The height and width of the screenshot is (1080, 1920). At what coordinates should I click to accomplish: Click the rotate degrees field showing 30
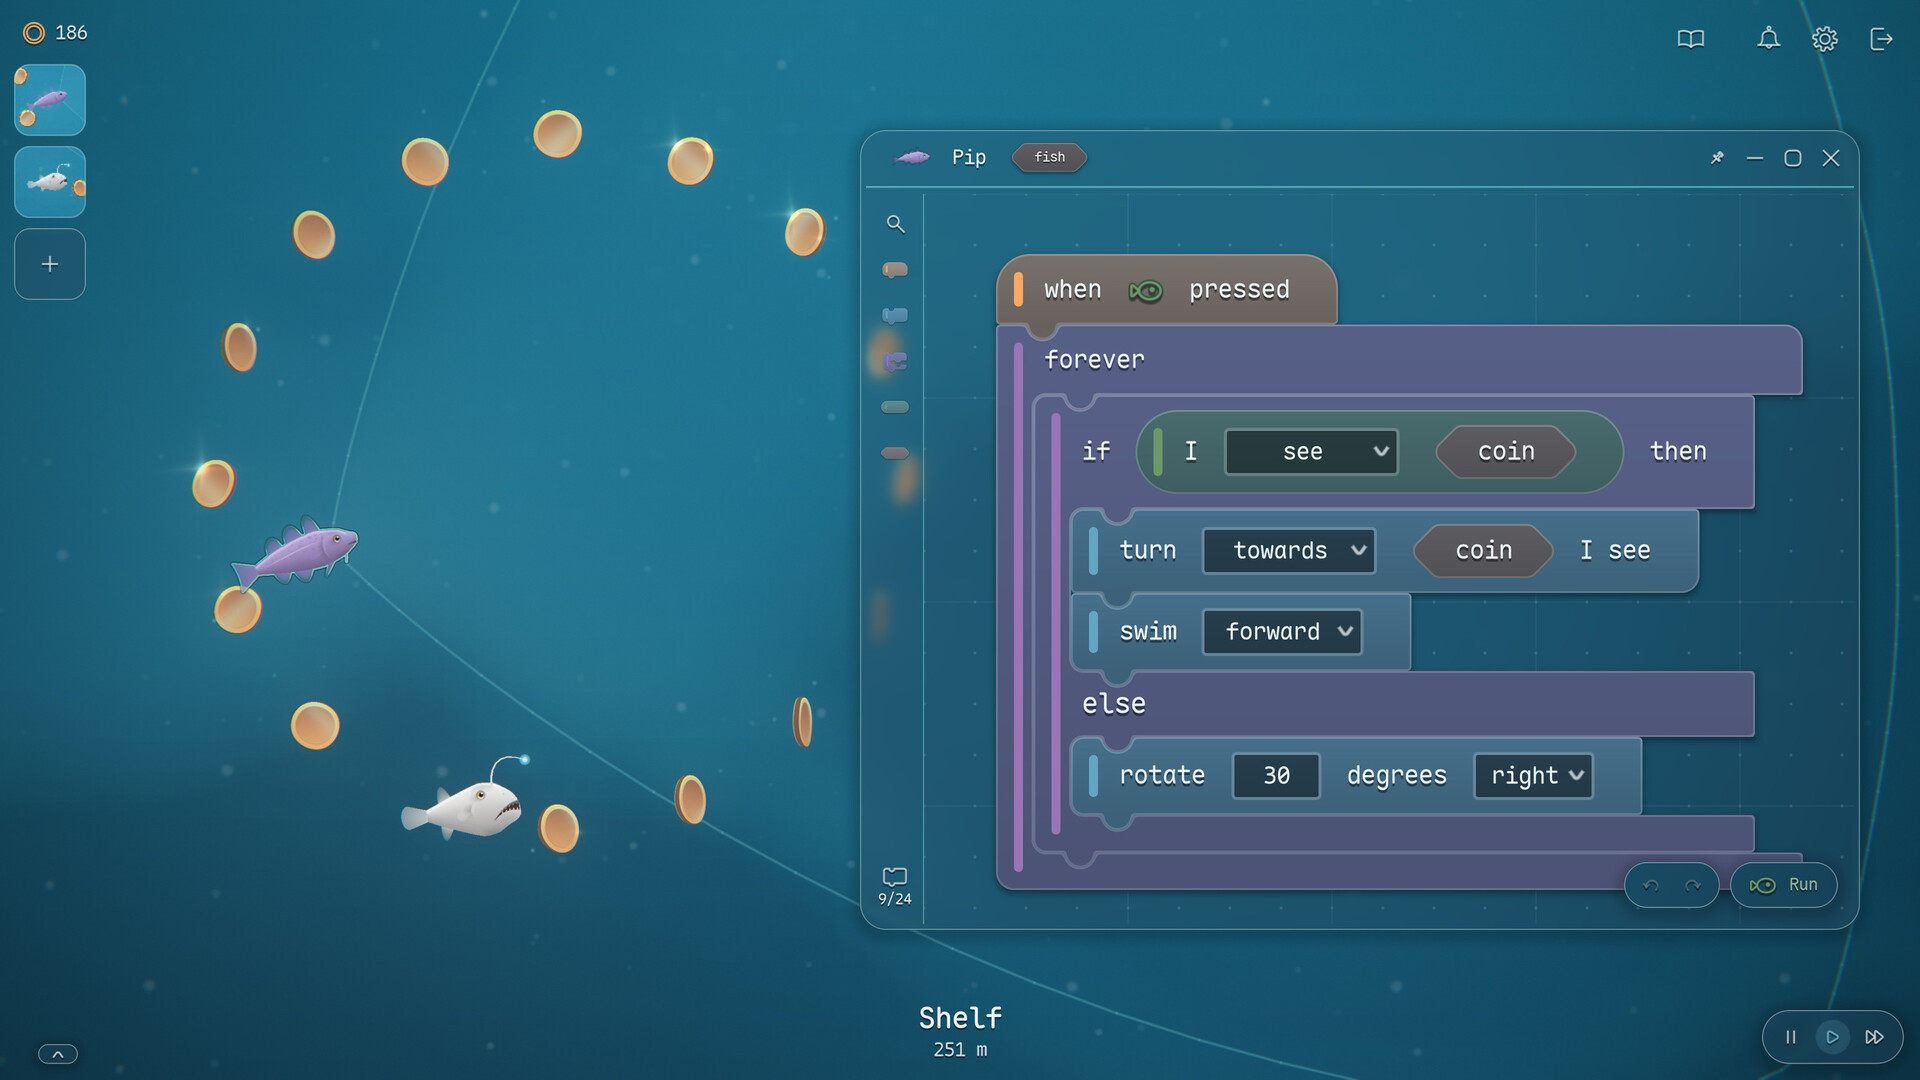1276,776
